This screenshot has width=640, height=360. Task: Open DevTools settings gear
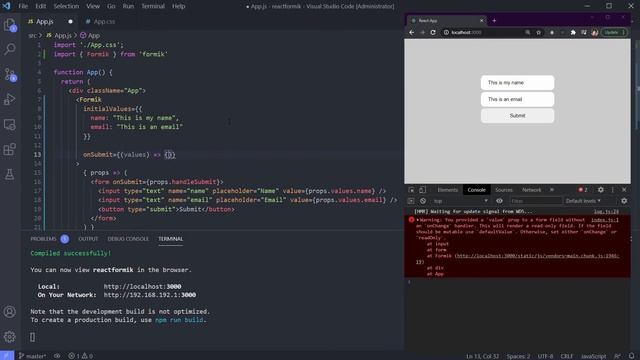(x=600, y=190)
